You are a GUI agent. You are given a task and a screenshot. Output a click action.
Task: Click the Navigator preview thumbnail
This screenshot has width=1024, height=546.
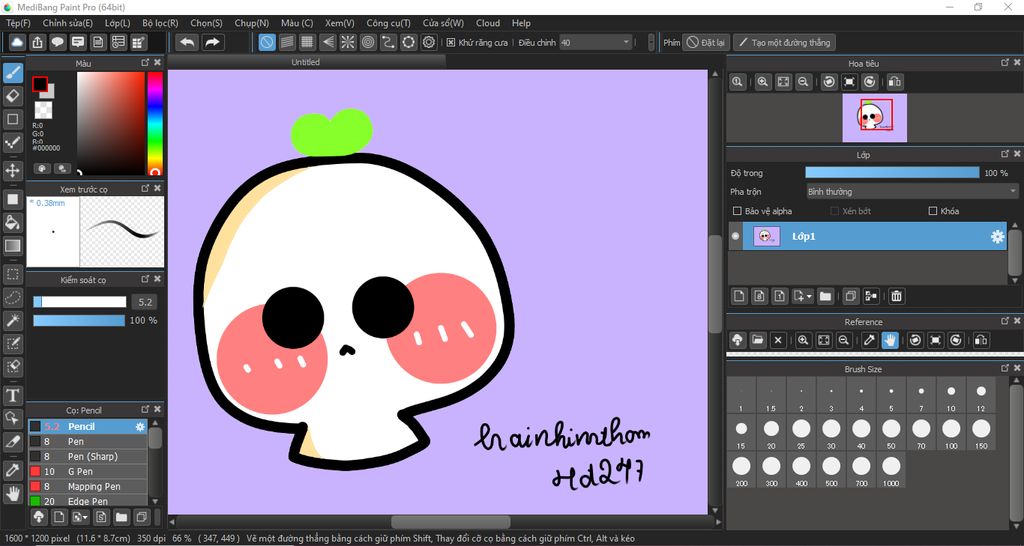(874, 118)
